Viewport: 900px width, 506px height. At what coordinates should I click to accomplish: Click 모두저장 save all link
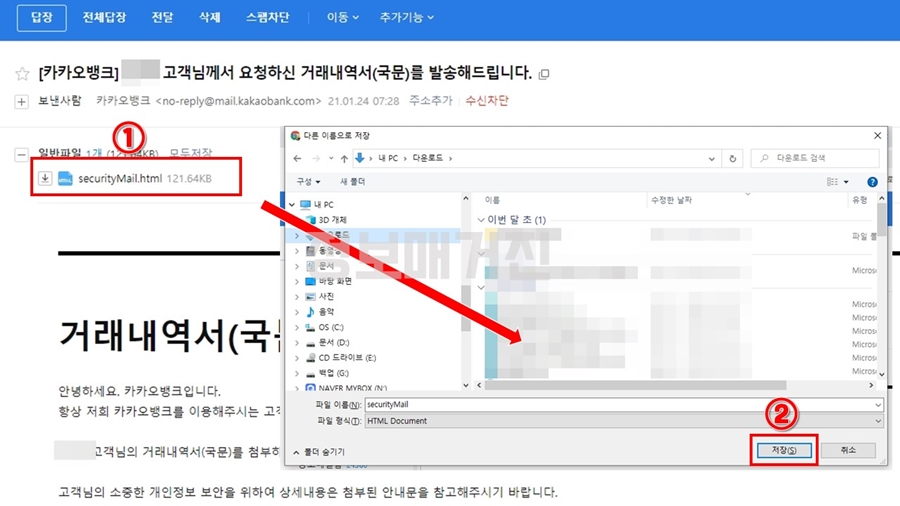click(x=191, y=153)
